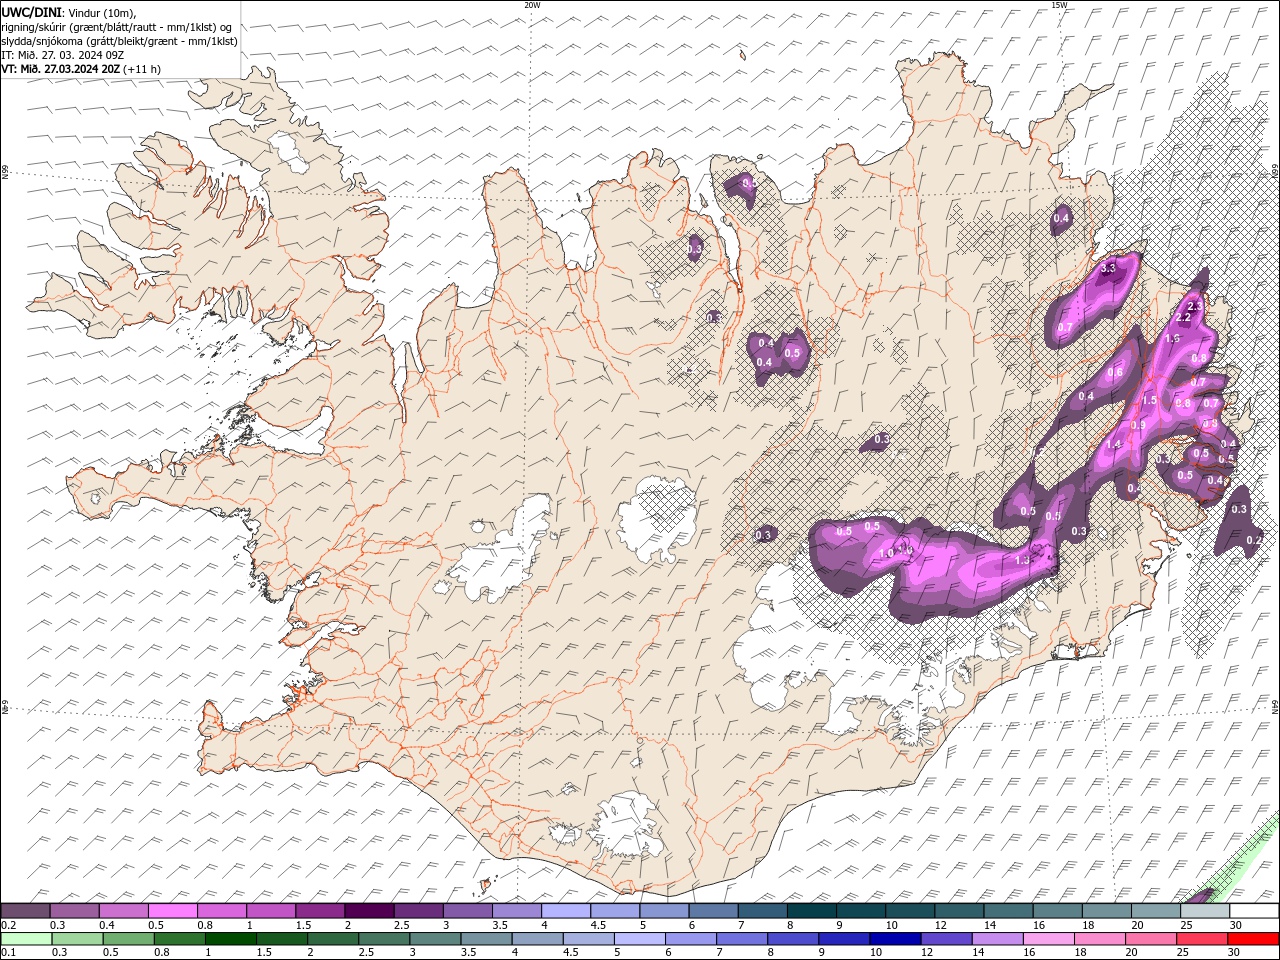Click the 'Vindur (10m),' header text

click(x=101, y=12)
